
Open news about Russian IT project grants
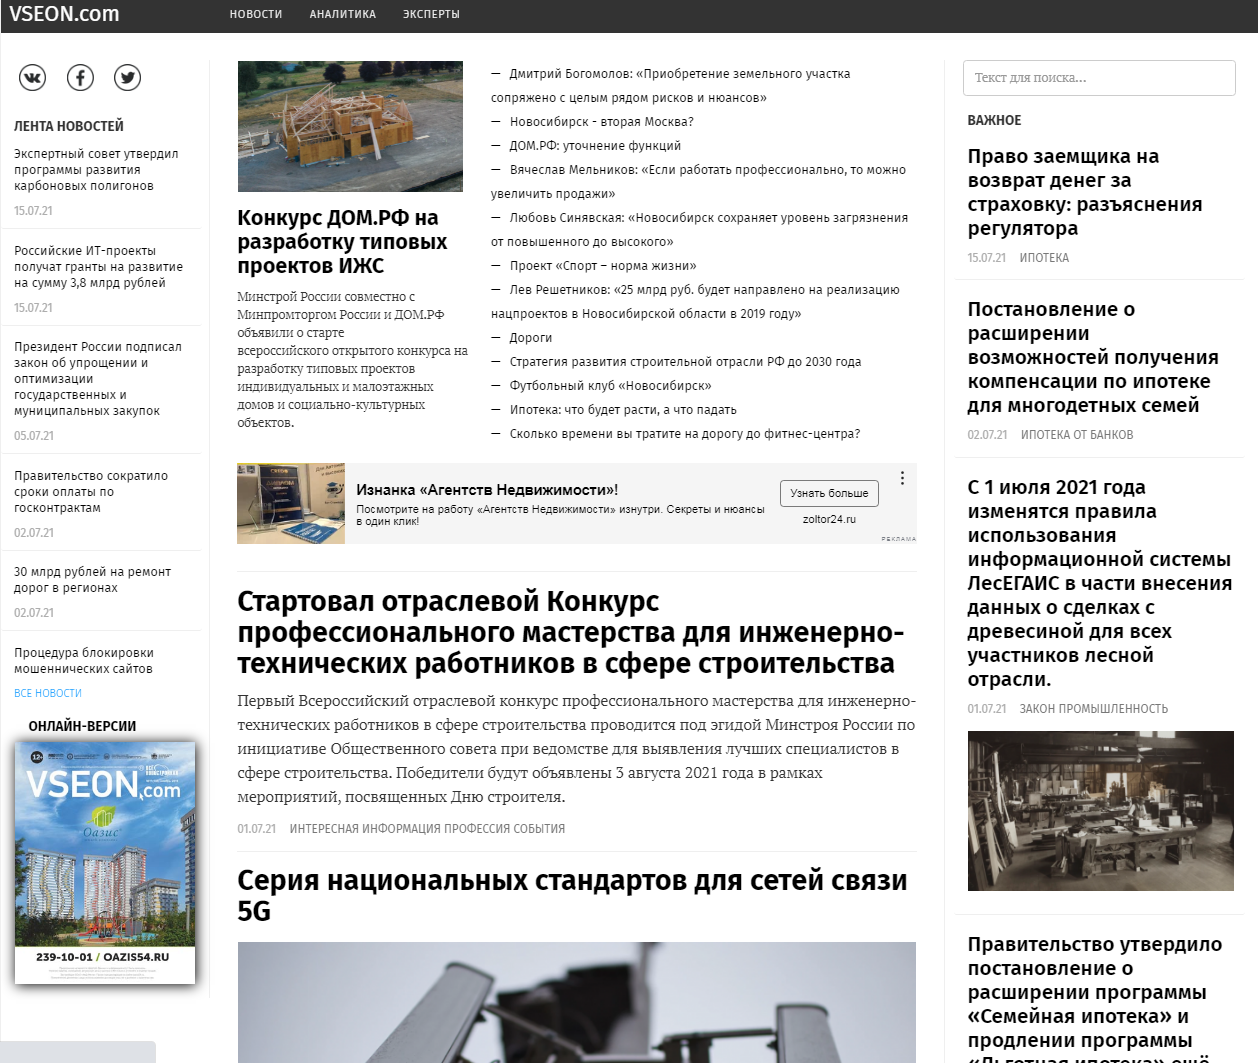tap(98, 267)
